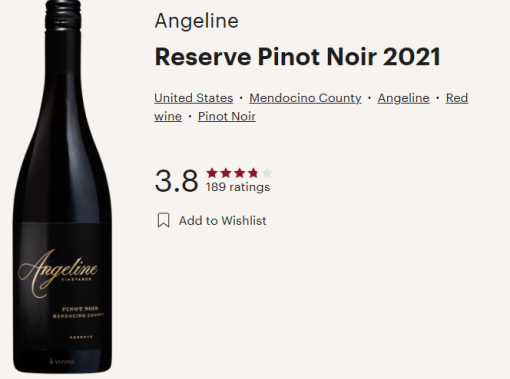Click the Vivino watermark at bottle base
This screenshot has width=510, height=379.
pyautogui.click(x=62, y=361)
